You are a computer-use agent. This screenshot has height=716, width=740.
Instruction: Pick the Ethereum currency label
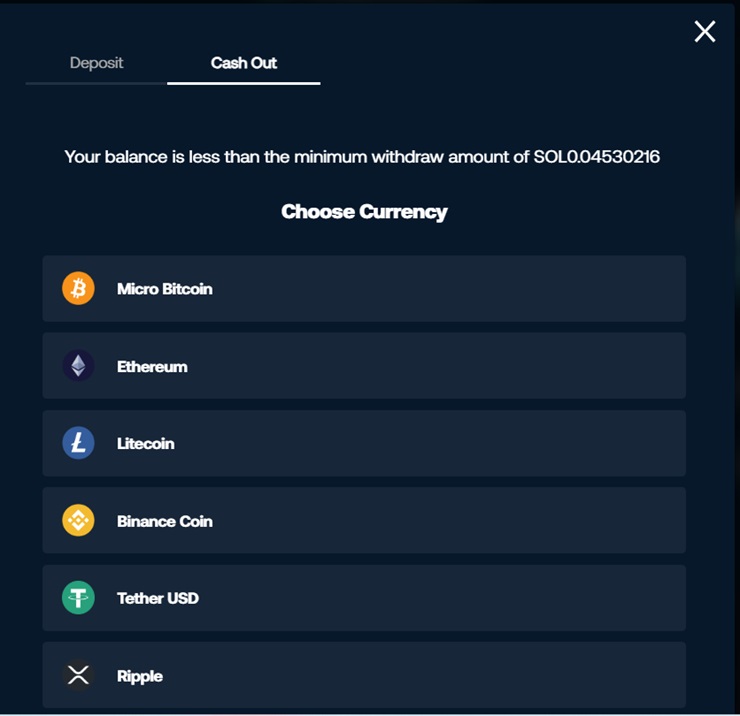[x=152, y=367]
